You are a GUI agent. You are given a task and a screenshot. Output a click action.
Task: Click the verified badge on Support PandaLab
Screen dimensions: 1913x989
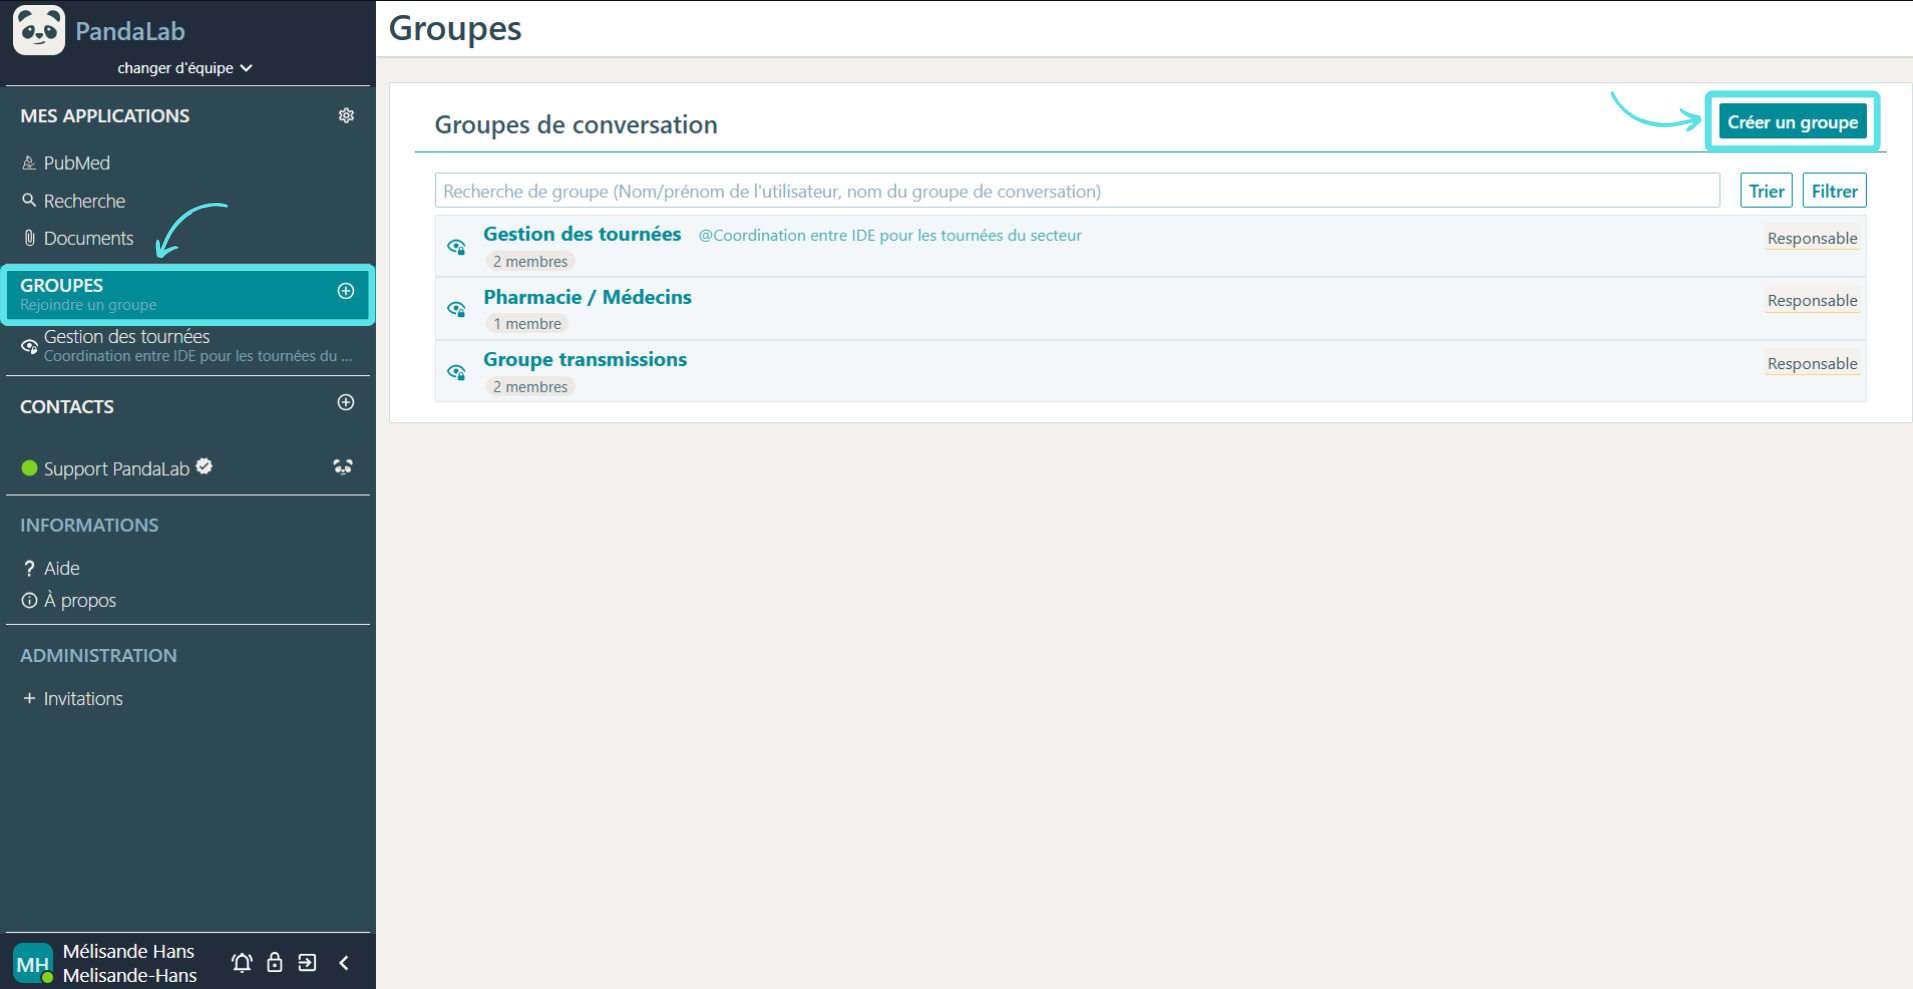[x=204, y=466]
